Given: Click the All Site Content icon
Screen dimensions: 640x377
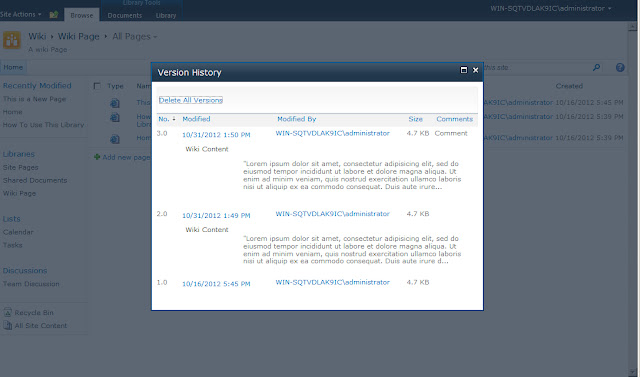Looking at the screenshot, I should pos(7,325).
